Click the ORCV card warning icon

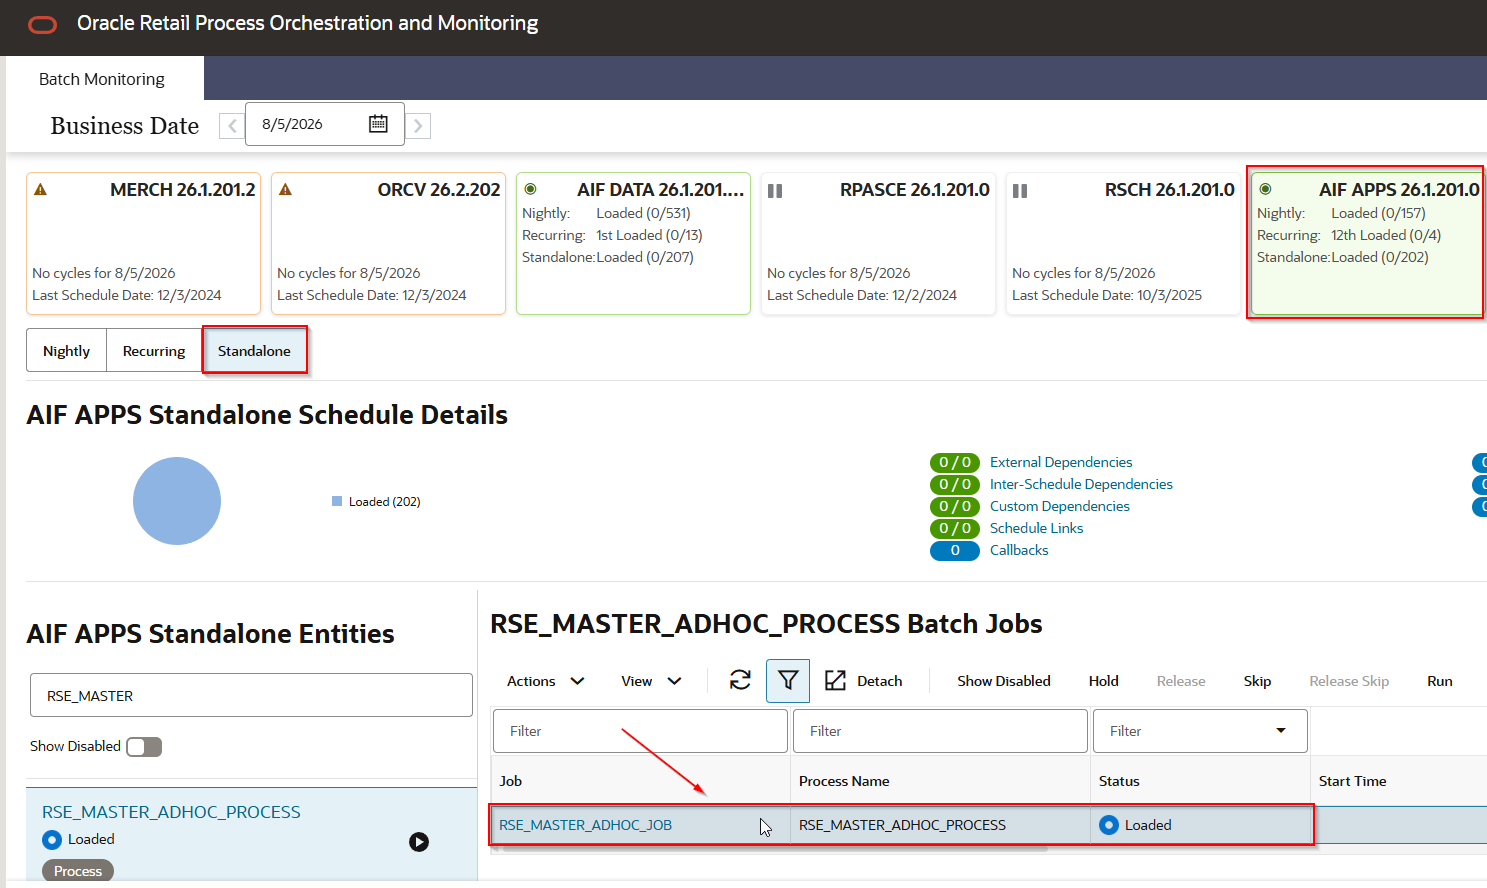285,189
